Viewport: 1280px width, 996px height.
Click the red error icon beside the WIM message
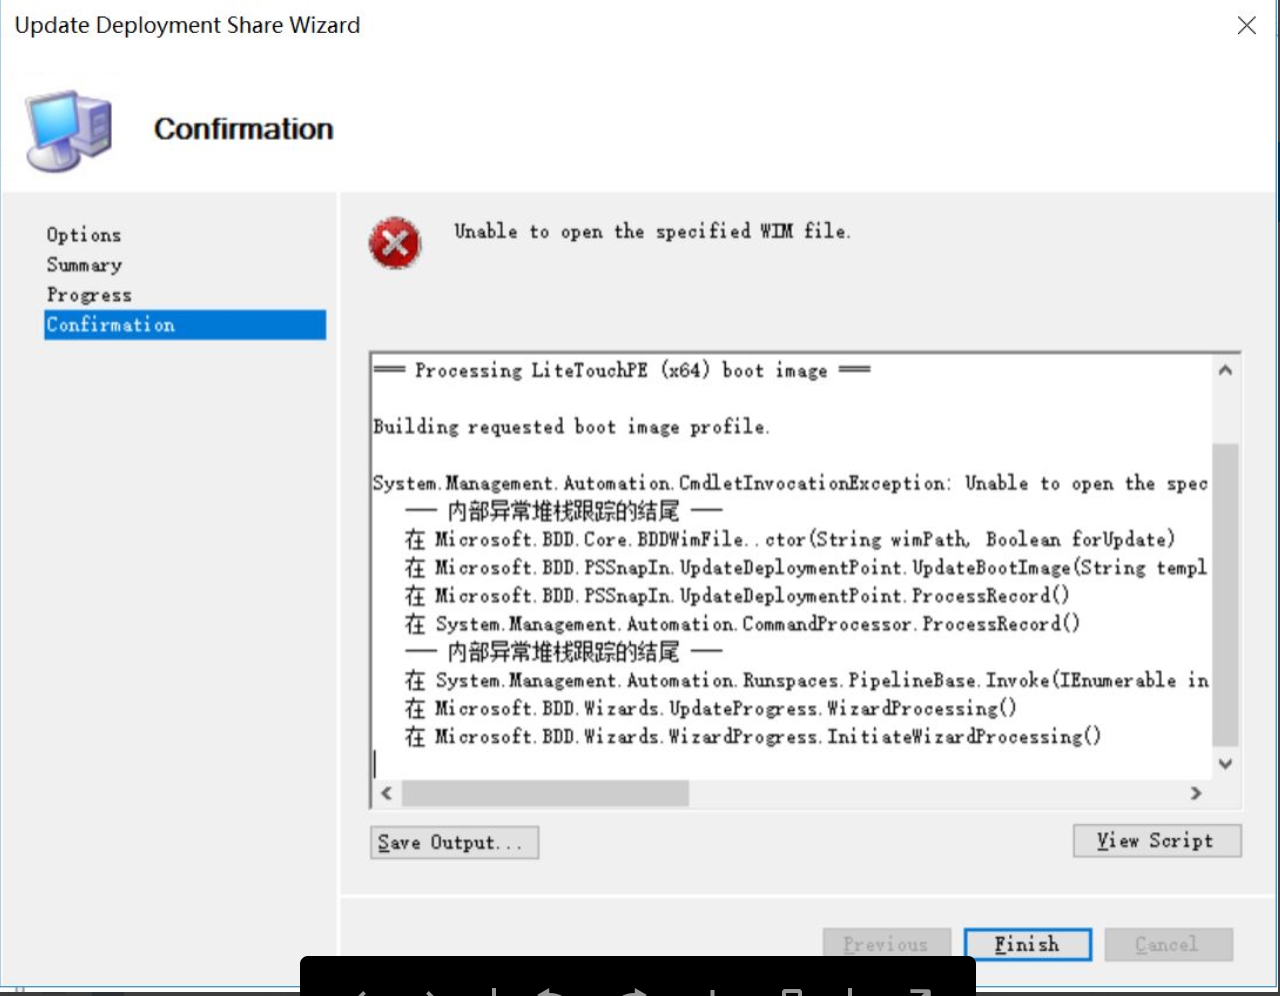coord(394,241)
